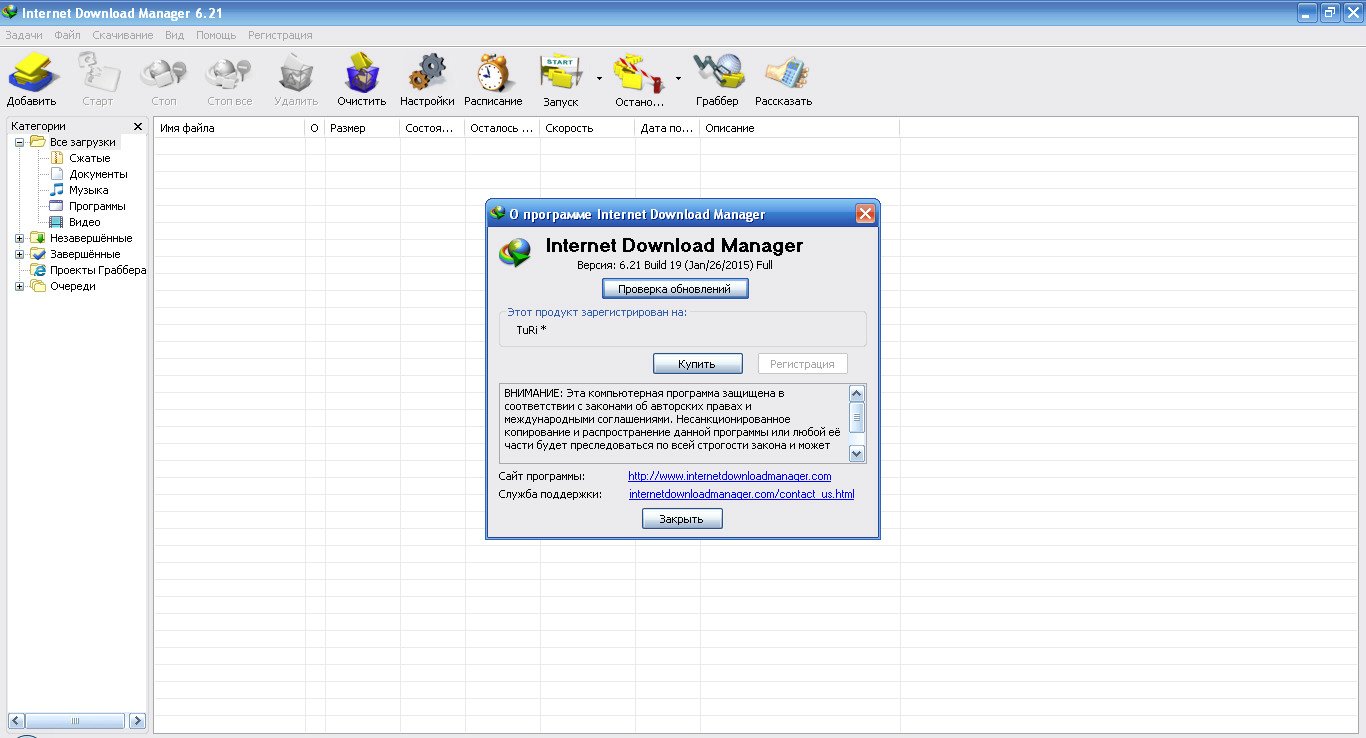
Task: Close the Категории panel
Action: (x=138, y=126)
